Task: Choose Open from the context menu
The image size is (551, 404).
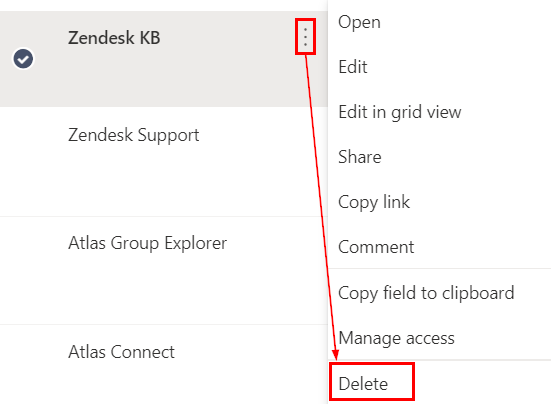Action: pos(359,22)
